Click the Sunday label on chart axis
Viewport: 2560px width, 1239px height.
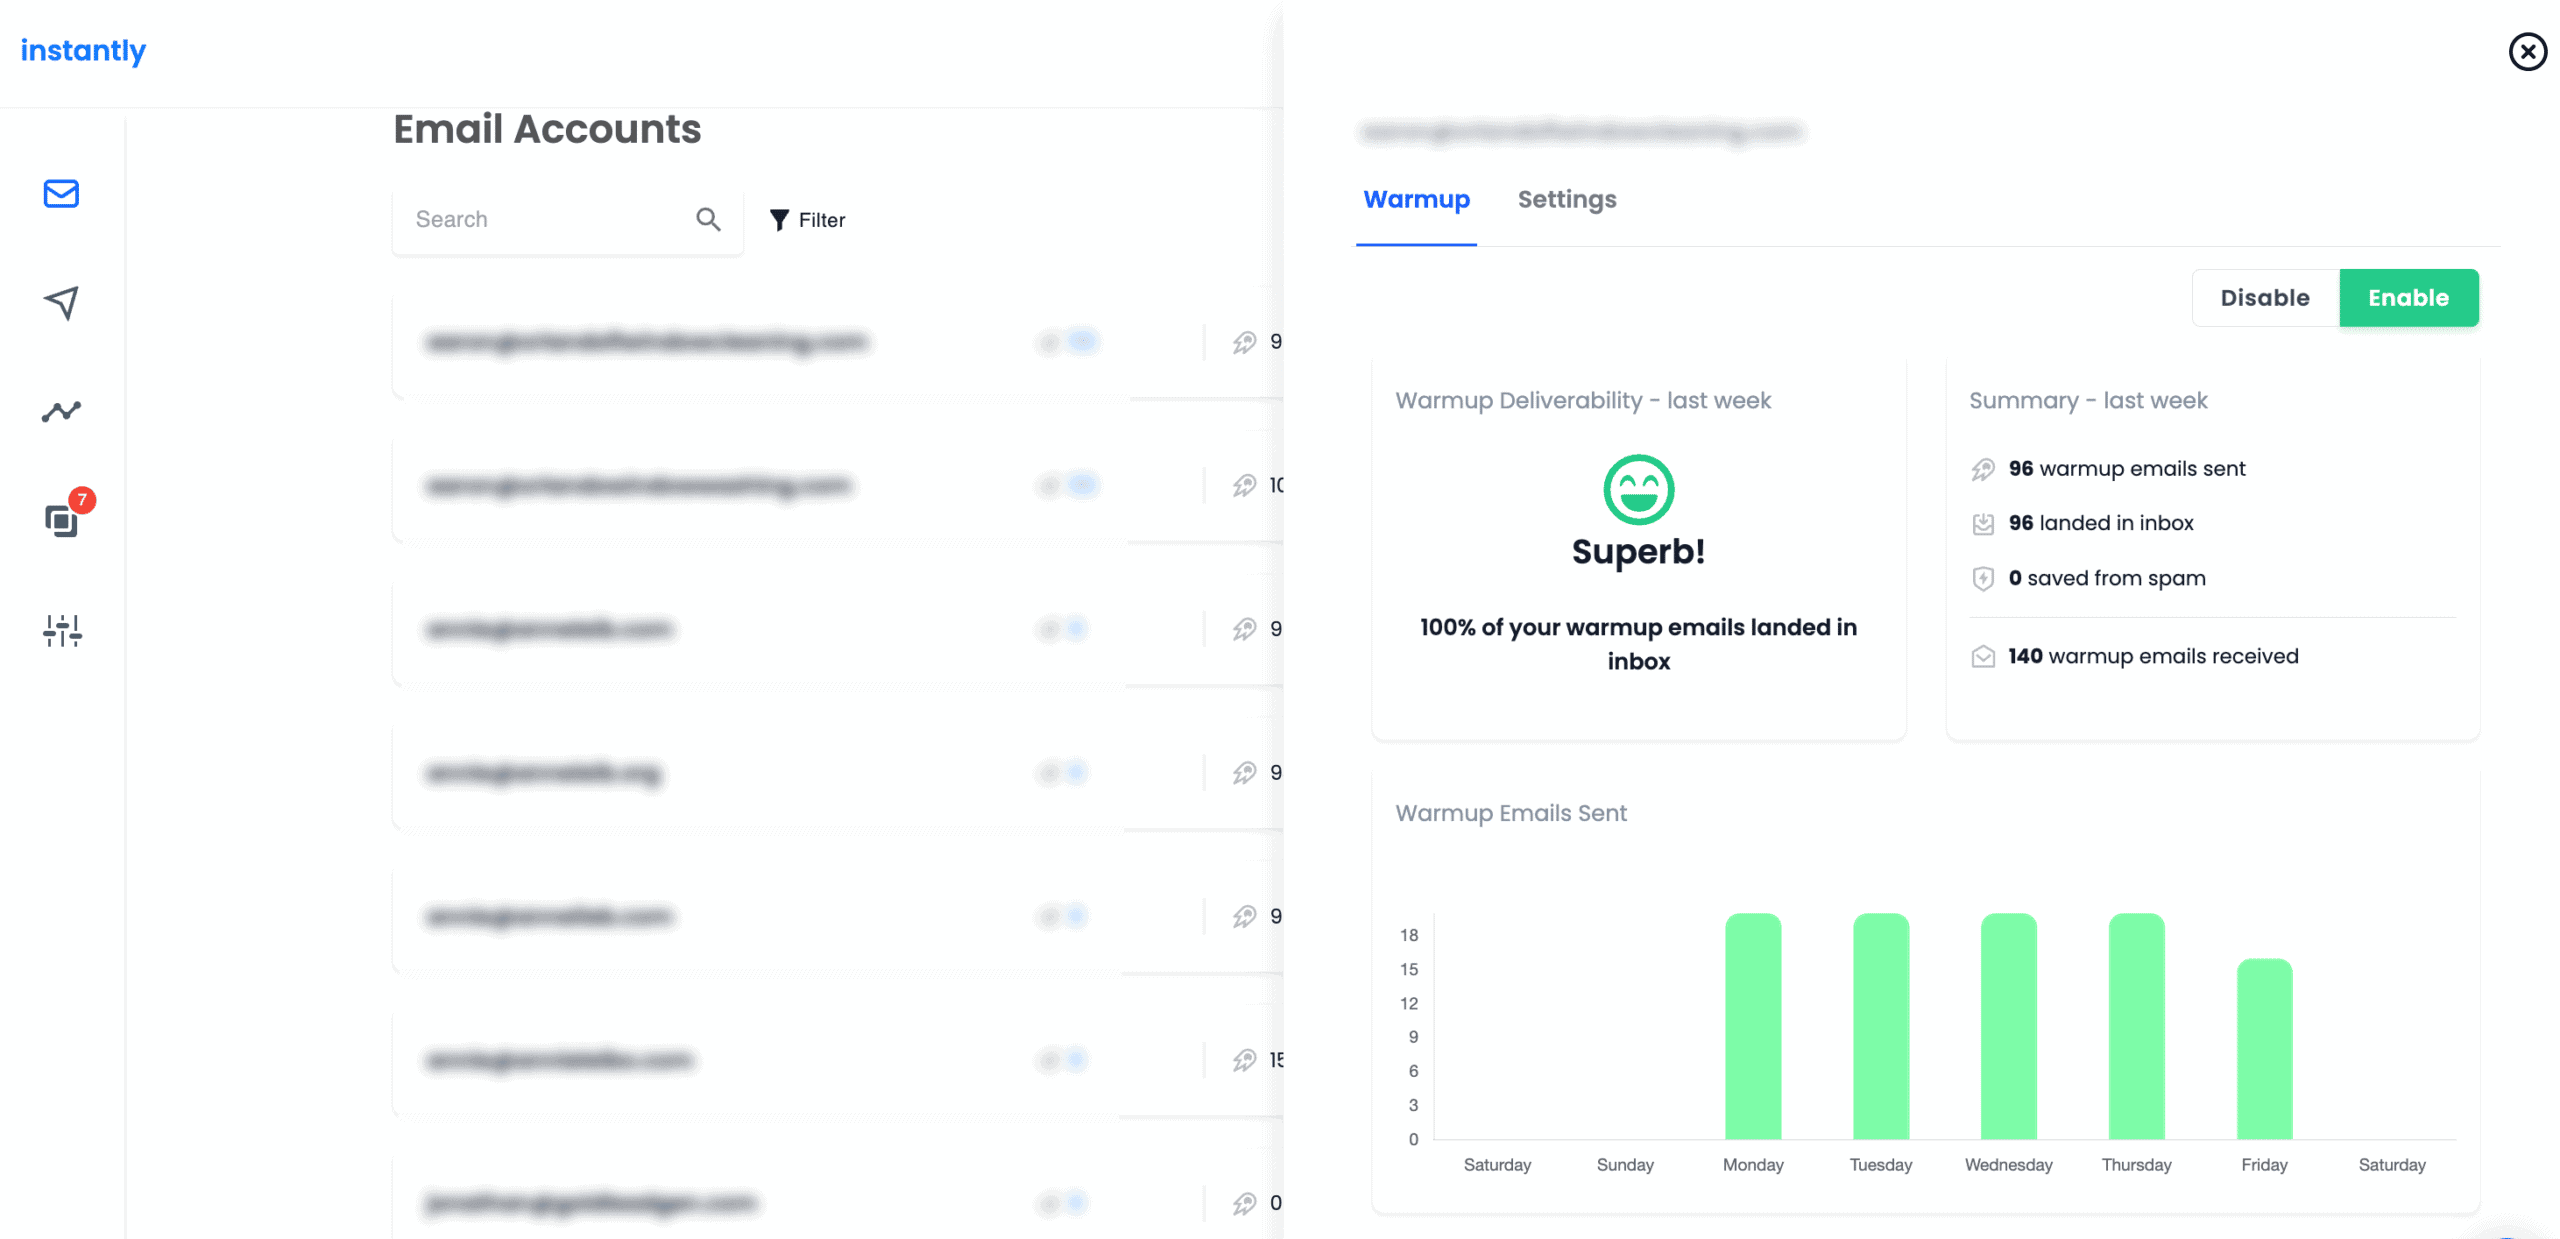click(x=1625, y=1164)
